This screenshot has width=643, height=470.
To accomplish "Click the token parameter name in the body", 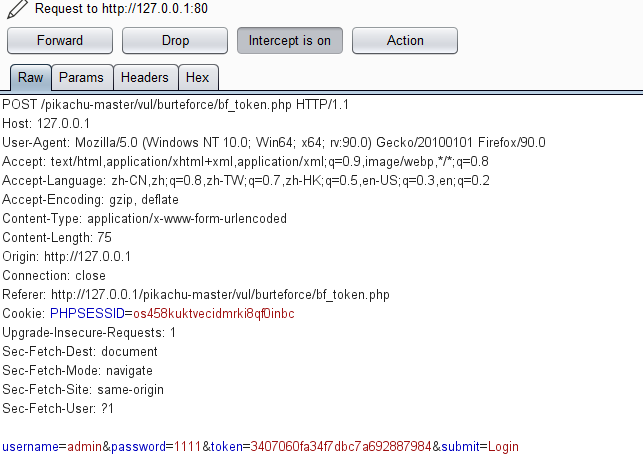I will [x=227, y=447].
